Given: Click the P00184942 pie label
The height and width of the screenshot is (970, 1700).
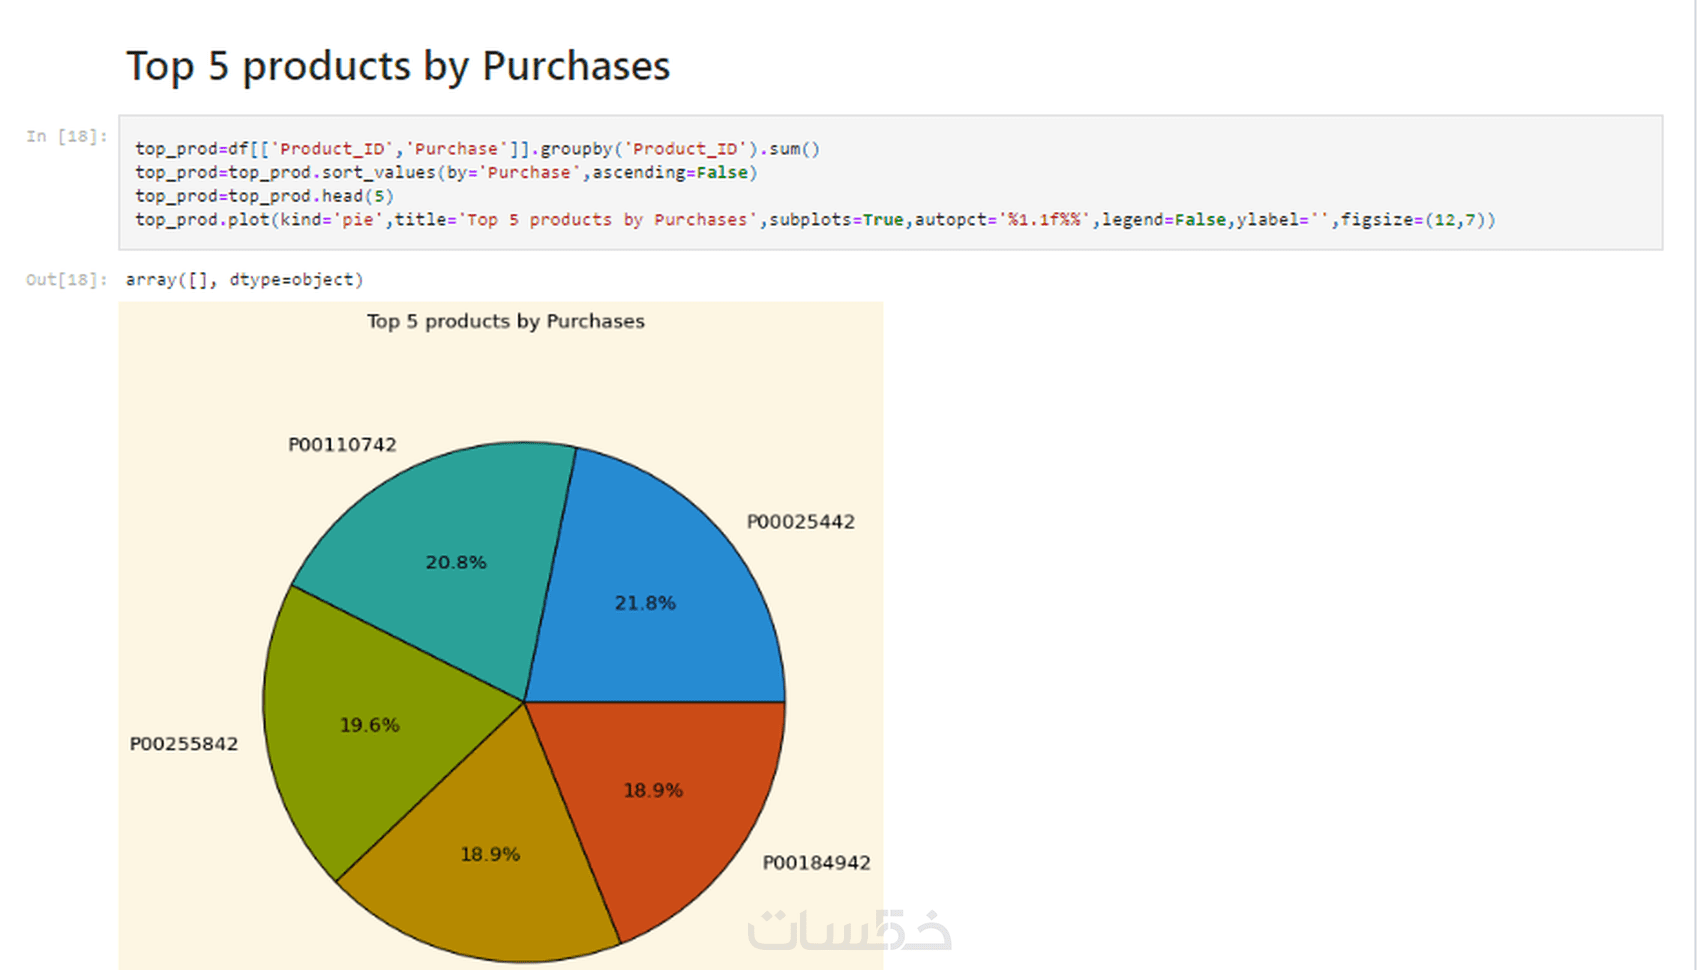Looking at the screenshot, I should pyautogui.click(x=816, y=863).
